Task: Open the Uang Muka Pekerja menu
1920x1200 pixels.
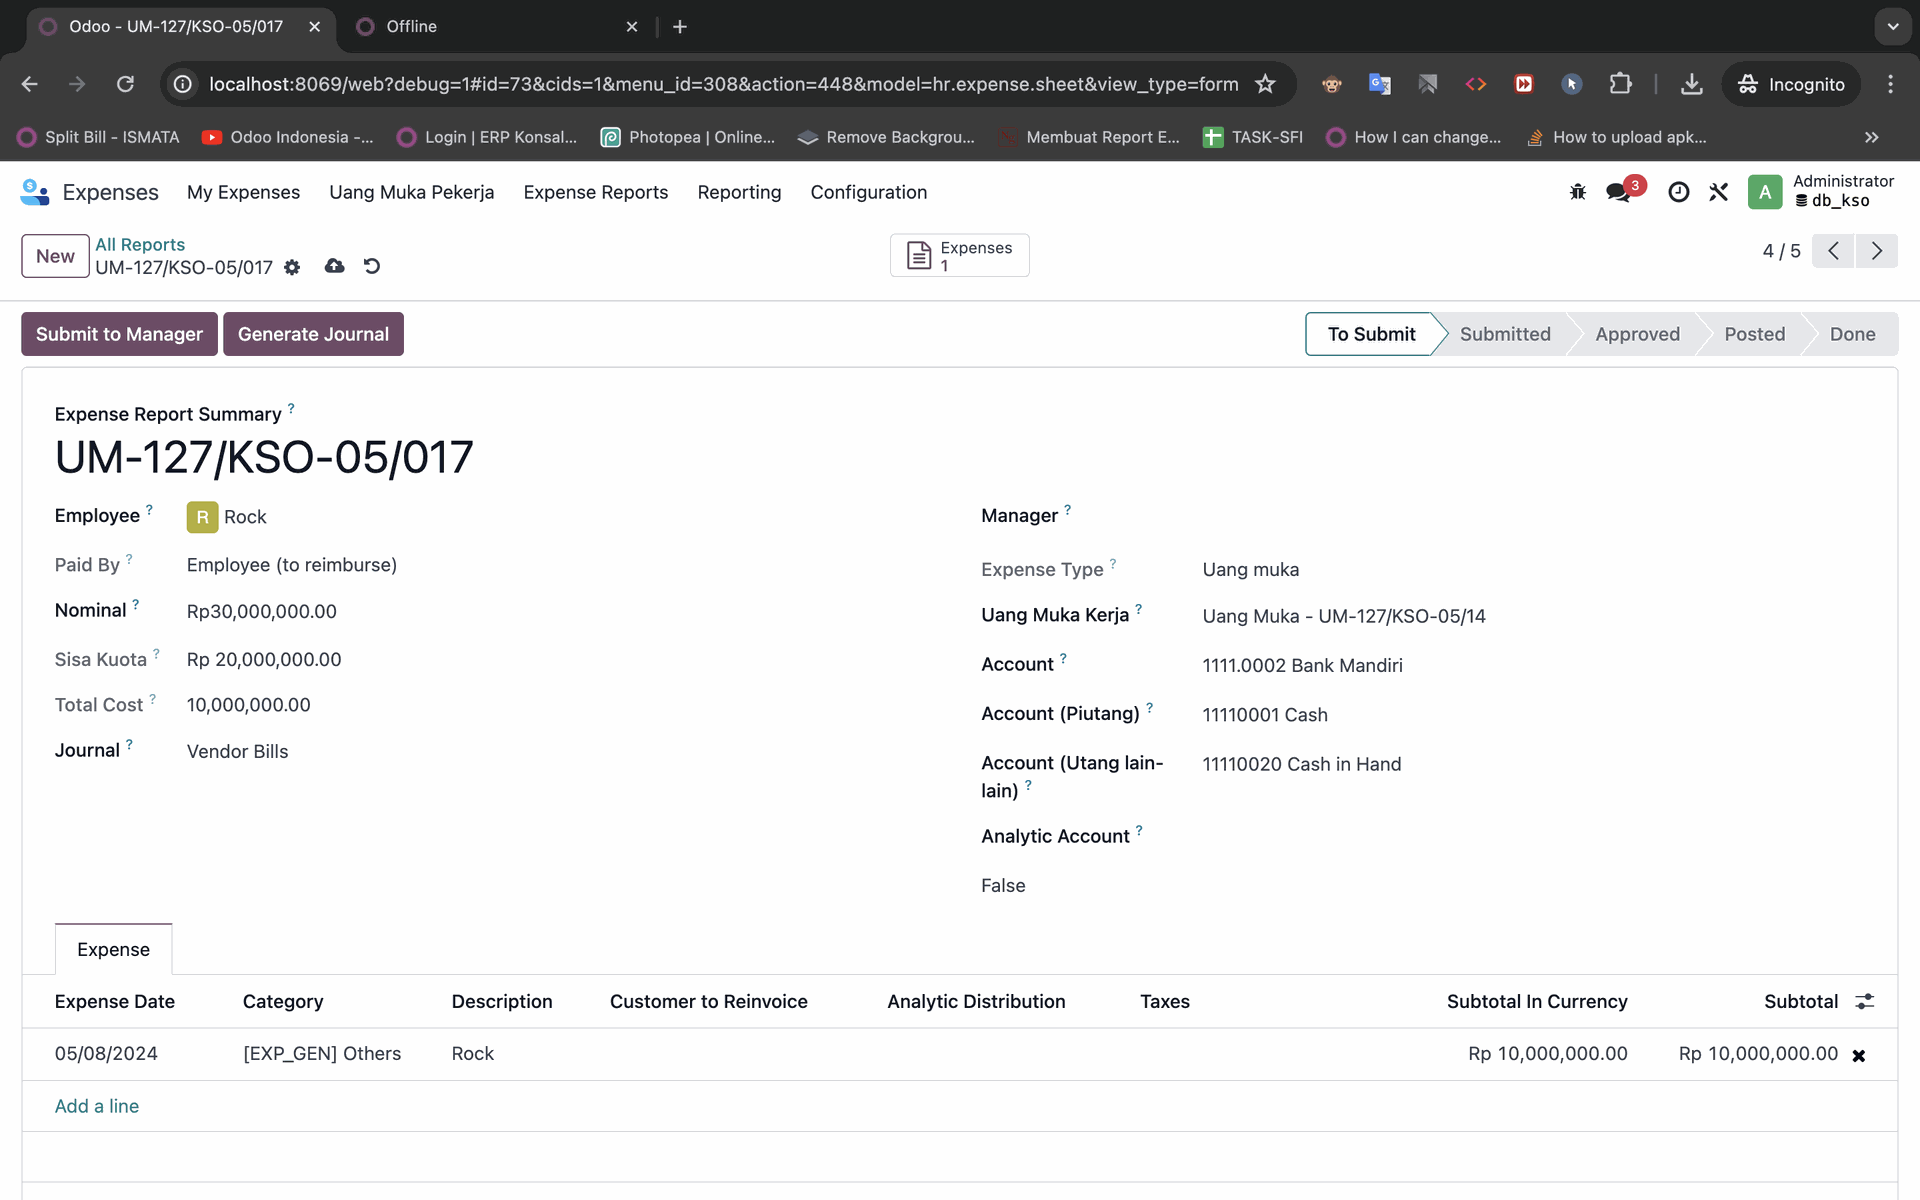Action: pyautogui.click(x=411, y=192)
